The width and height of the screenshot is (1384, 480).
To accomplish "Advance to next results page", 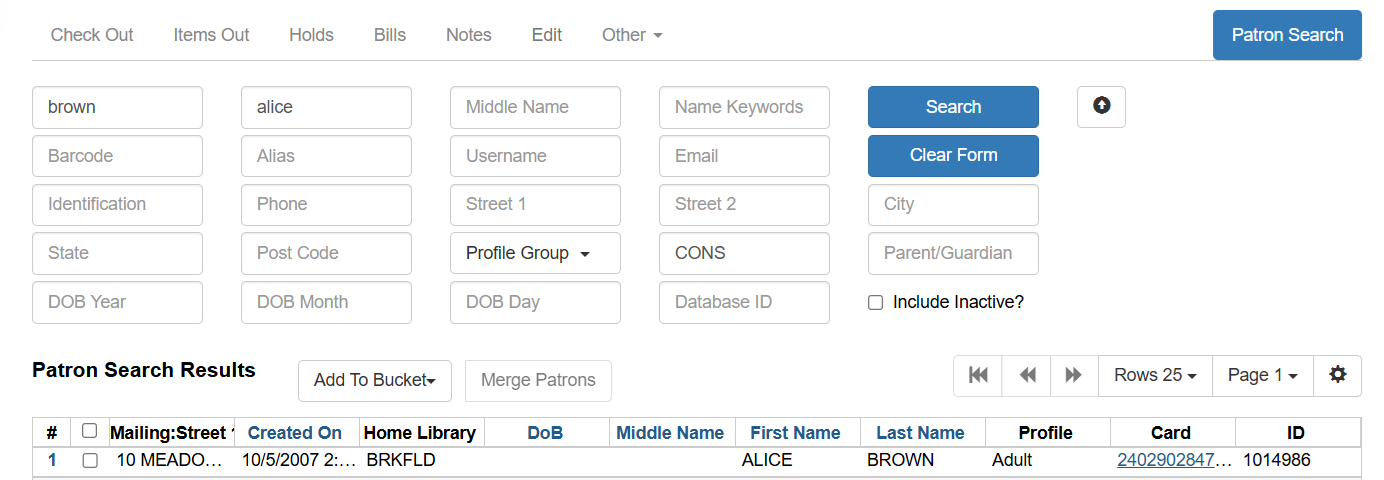I will tap(1073, 375).
